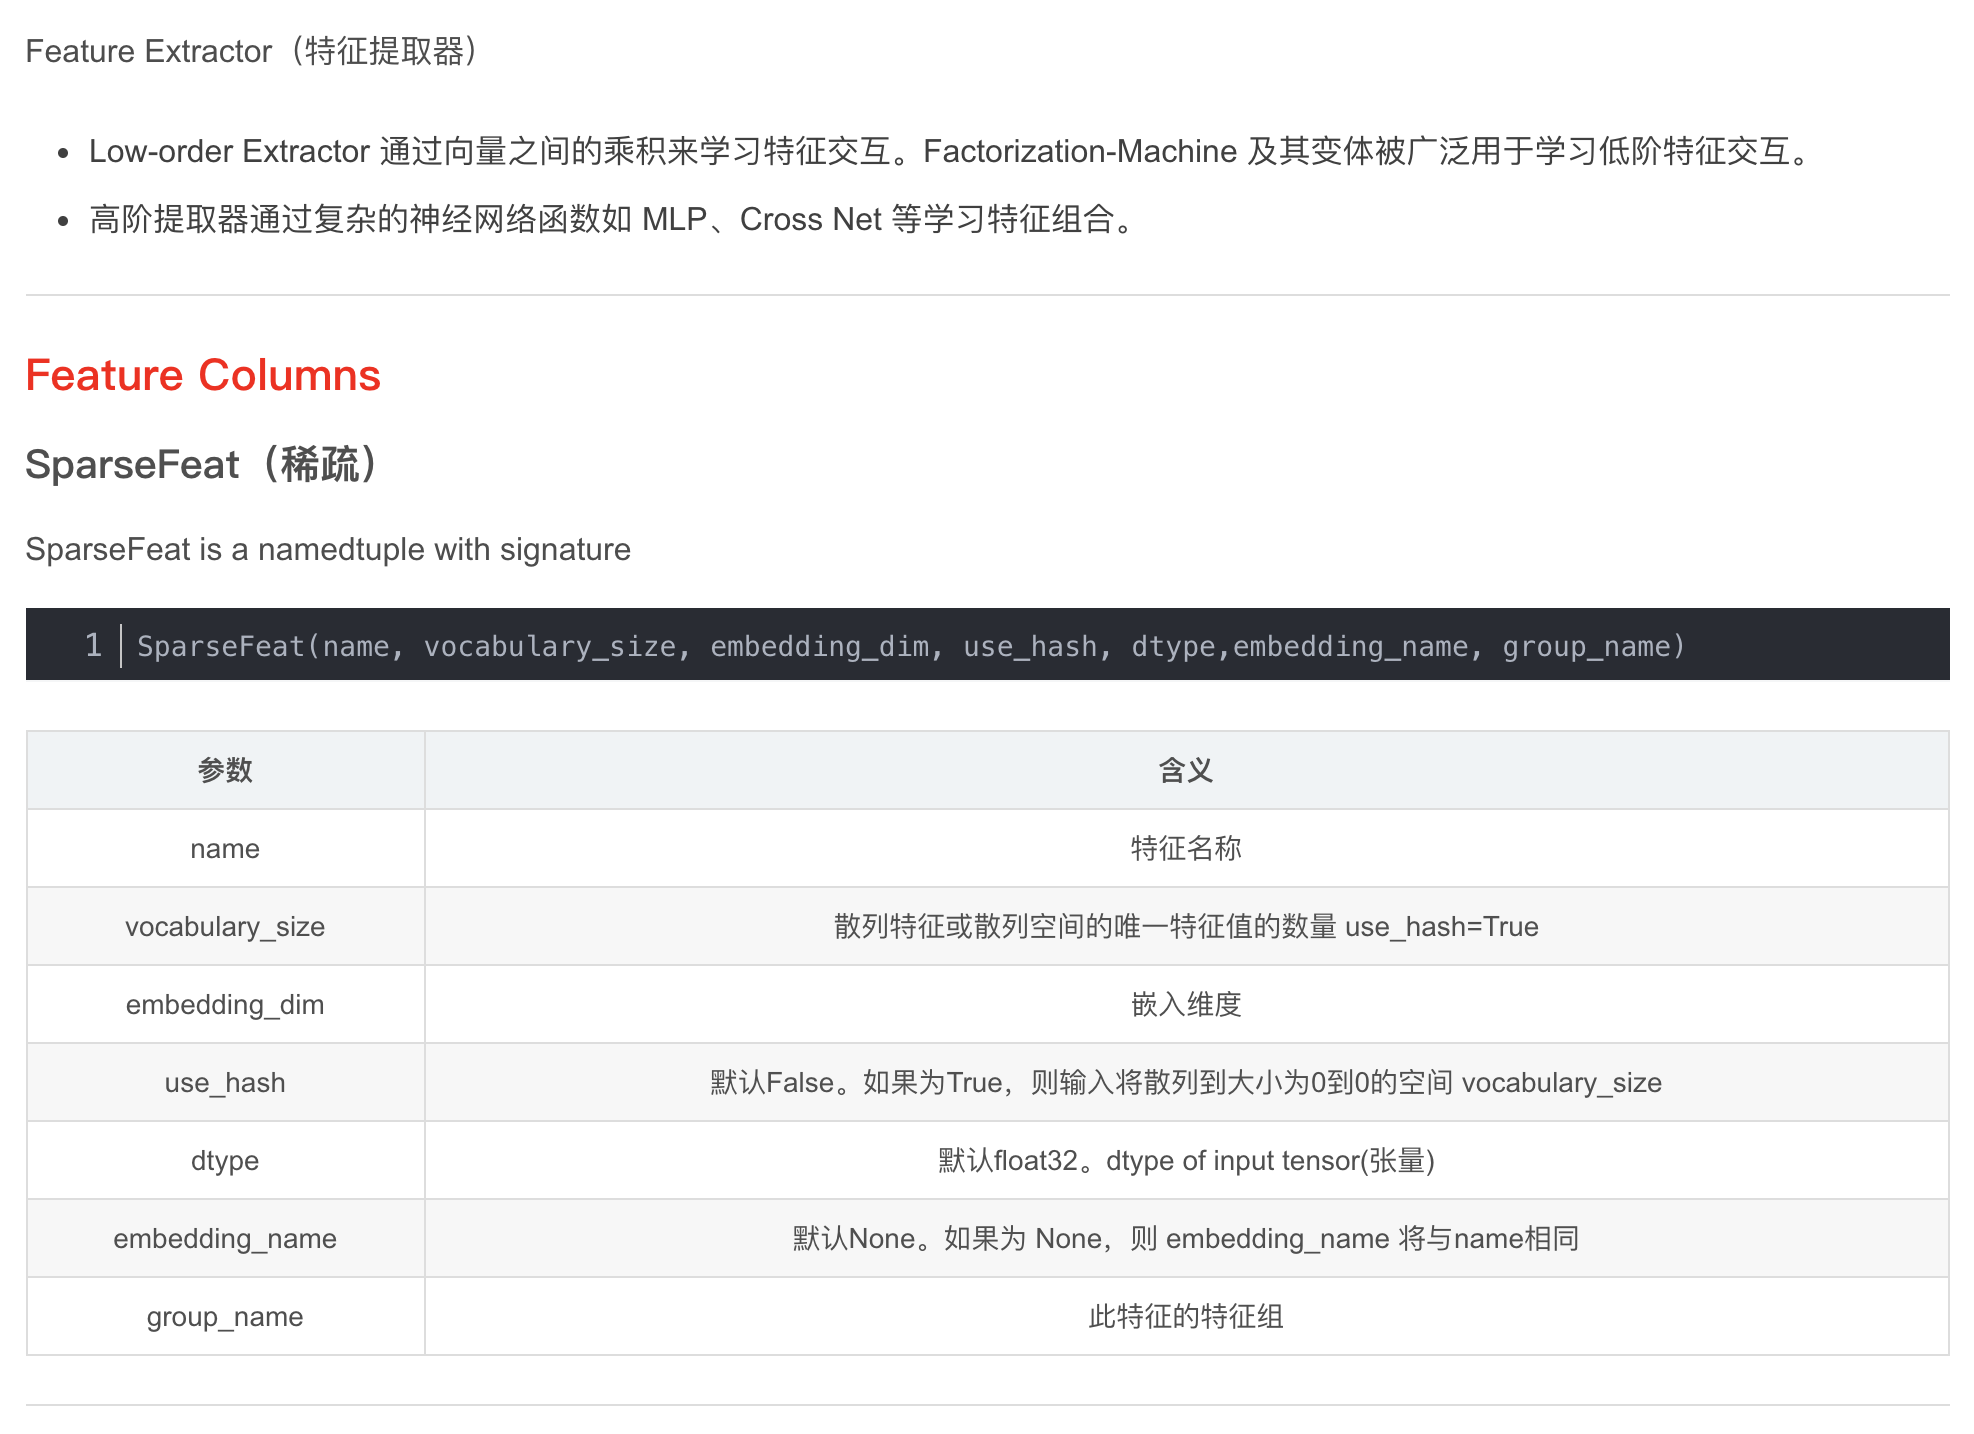Screen dimensions: 1974x1434
Task: Click the 此特征的特征组 description cell
Action: pyautogui.click(x=1183, y=1316)
